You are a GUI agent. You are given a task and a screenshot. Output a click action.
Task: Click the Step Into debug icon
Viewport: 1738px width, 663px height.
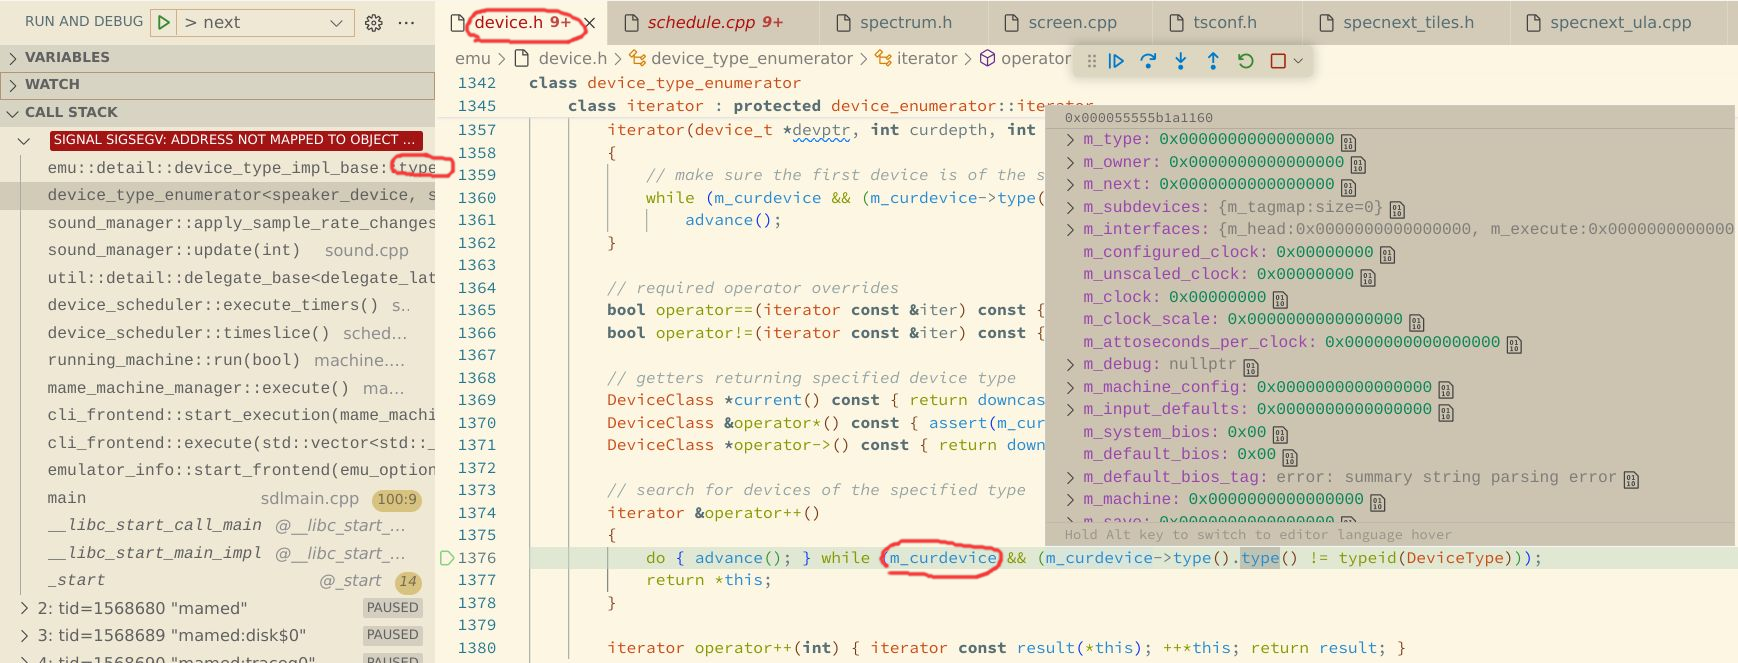tap(1181, 61)
